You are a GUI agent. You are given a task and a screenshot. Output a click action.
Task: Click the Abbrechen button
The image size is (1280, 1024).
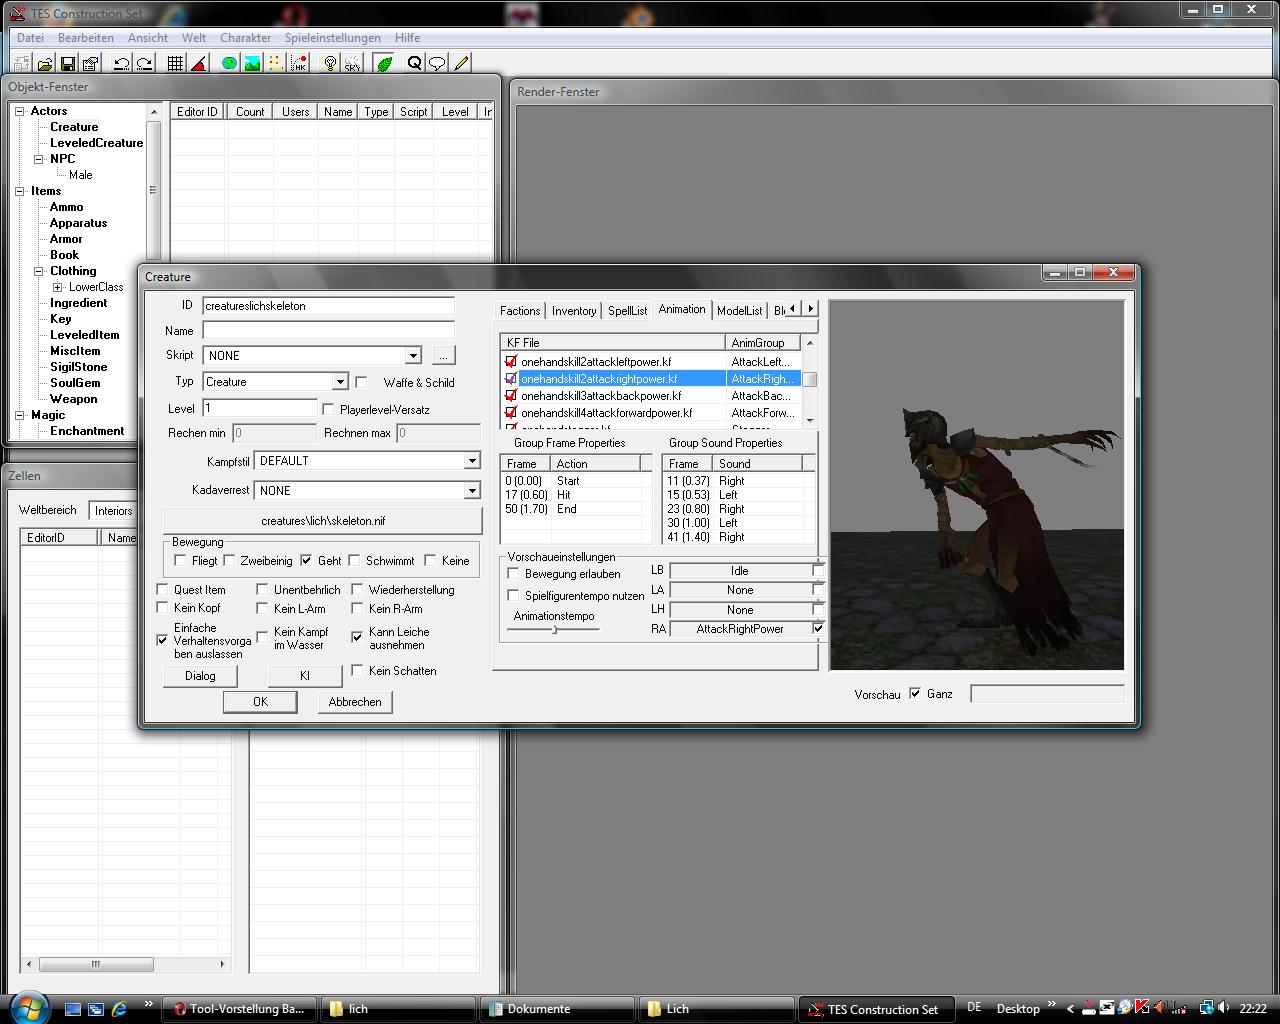click(355, 702)
